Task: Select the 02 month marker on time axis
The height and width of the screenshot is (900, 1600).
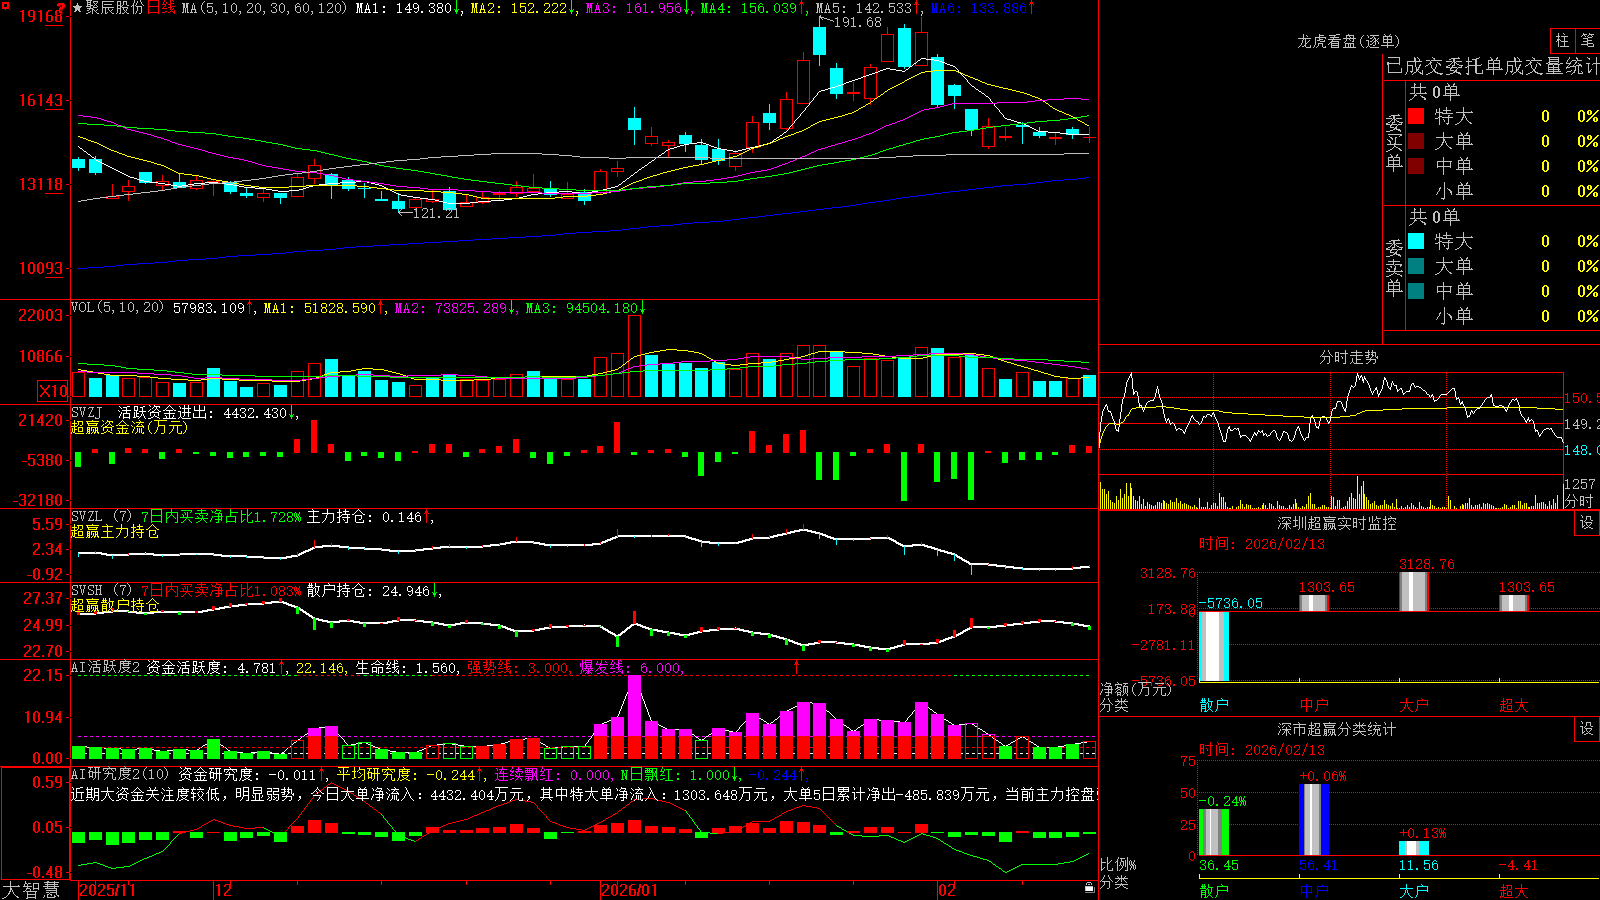Action: coord(947,890)
